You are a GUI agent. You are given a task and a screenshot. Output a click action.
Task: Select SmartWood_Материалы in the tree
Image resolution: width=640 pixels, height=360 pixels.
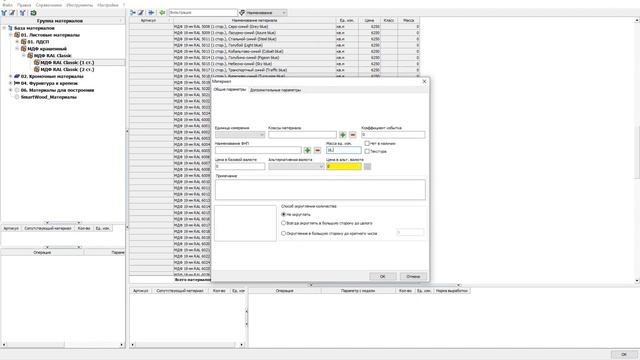pyautogui.click(x=49, y=97)
